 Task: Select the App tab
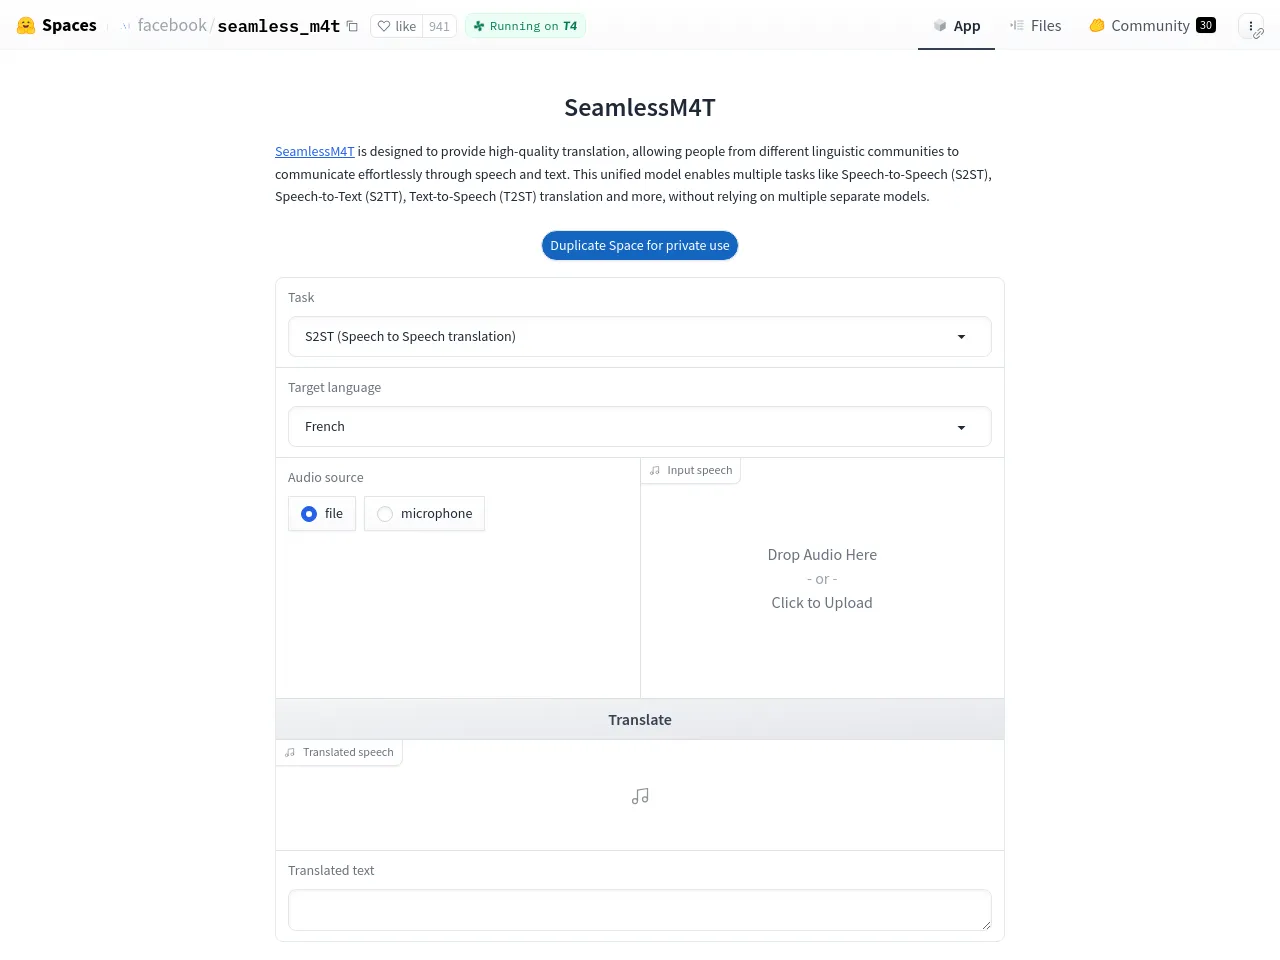[956, 26]
